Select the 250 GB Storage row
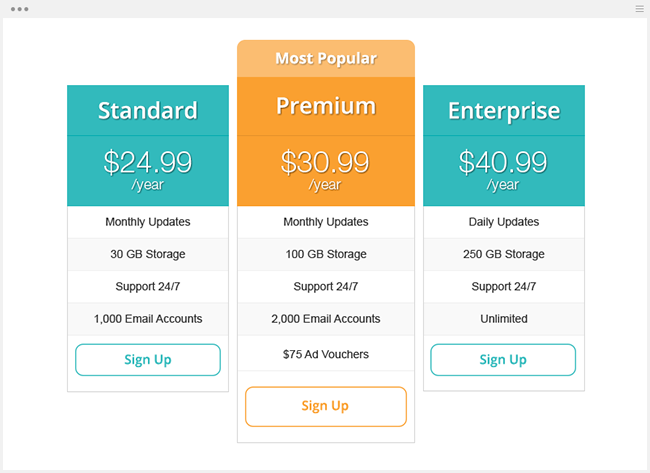 click(x=504, y=254)
